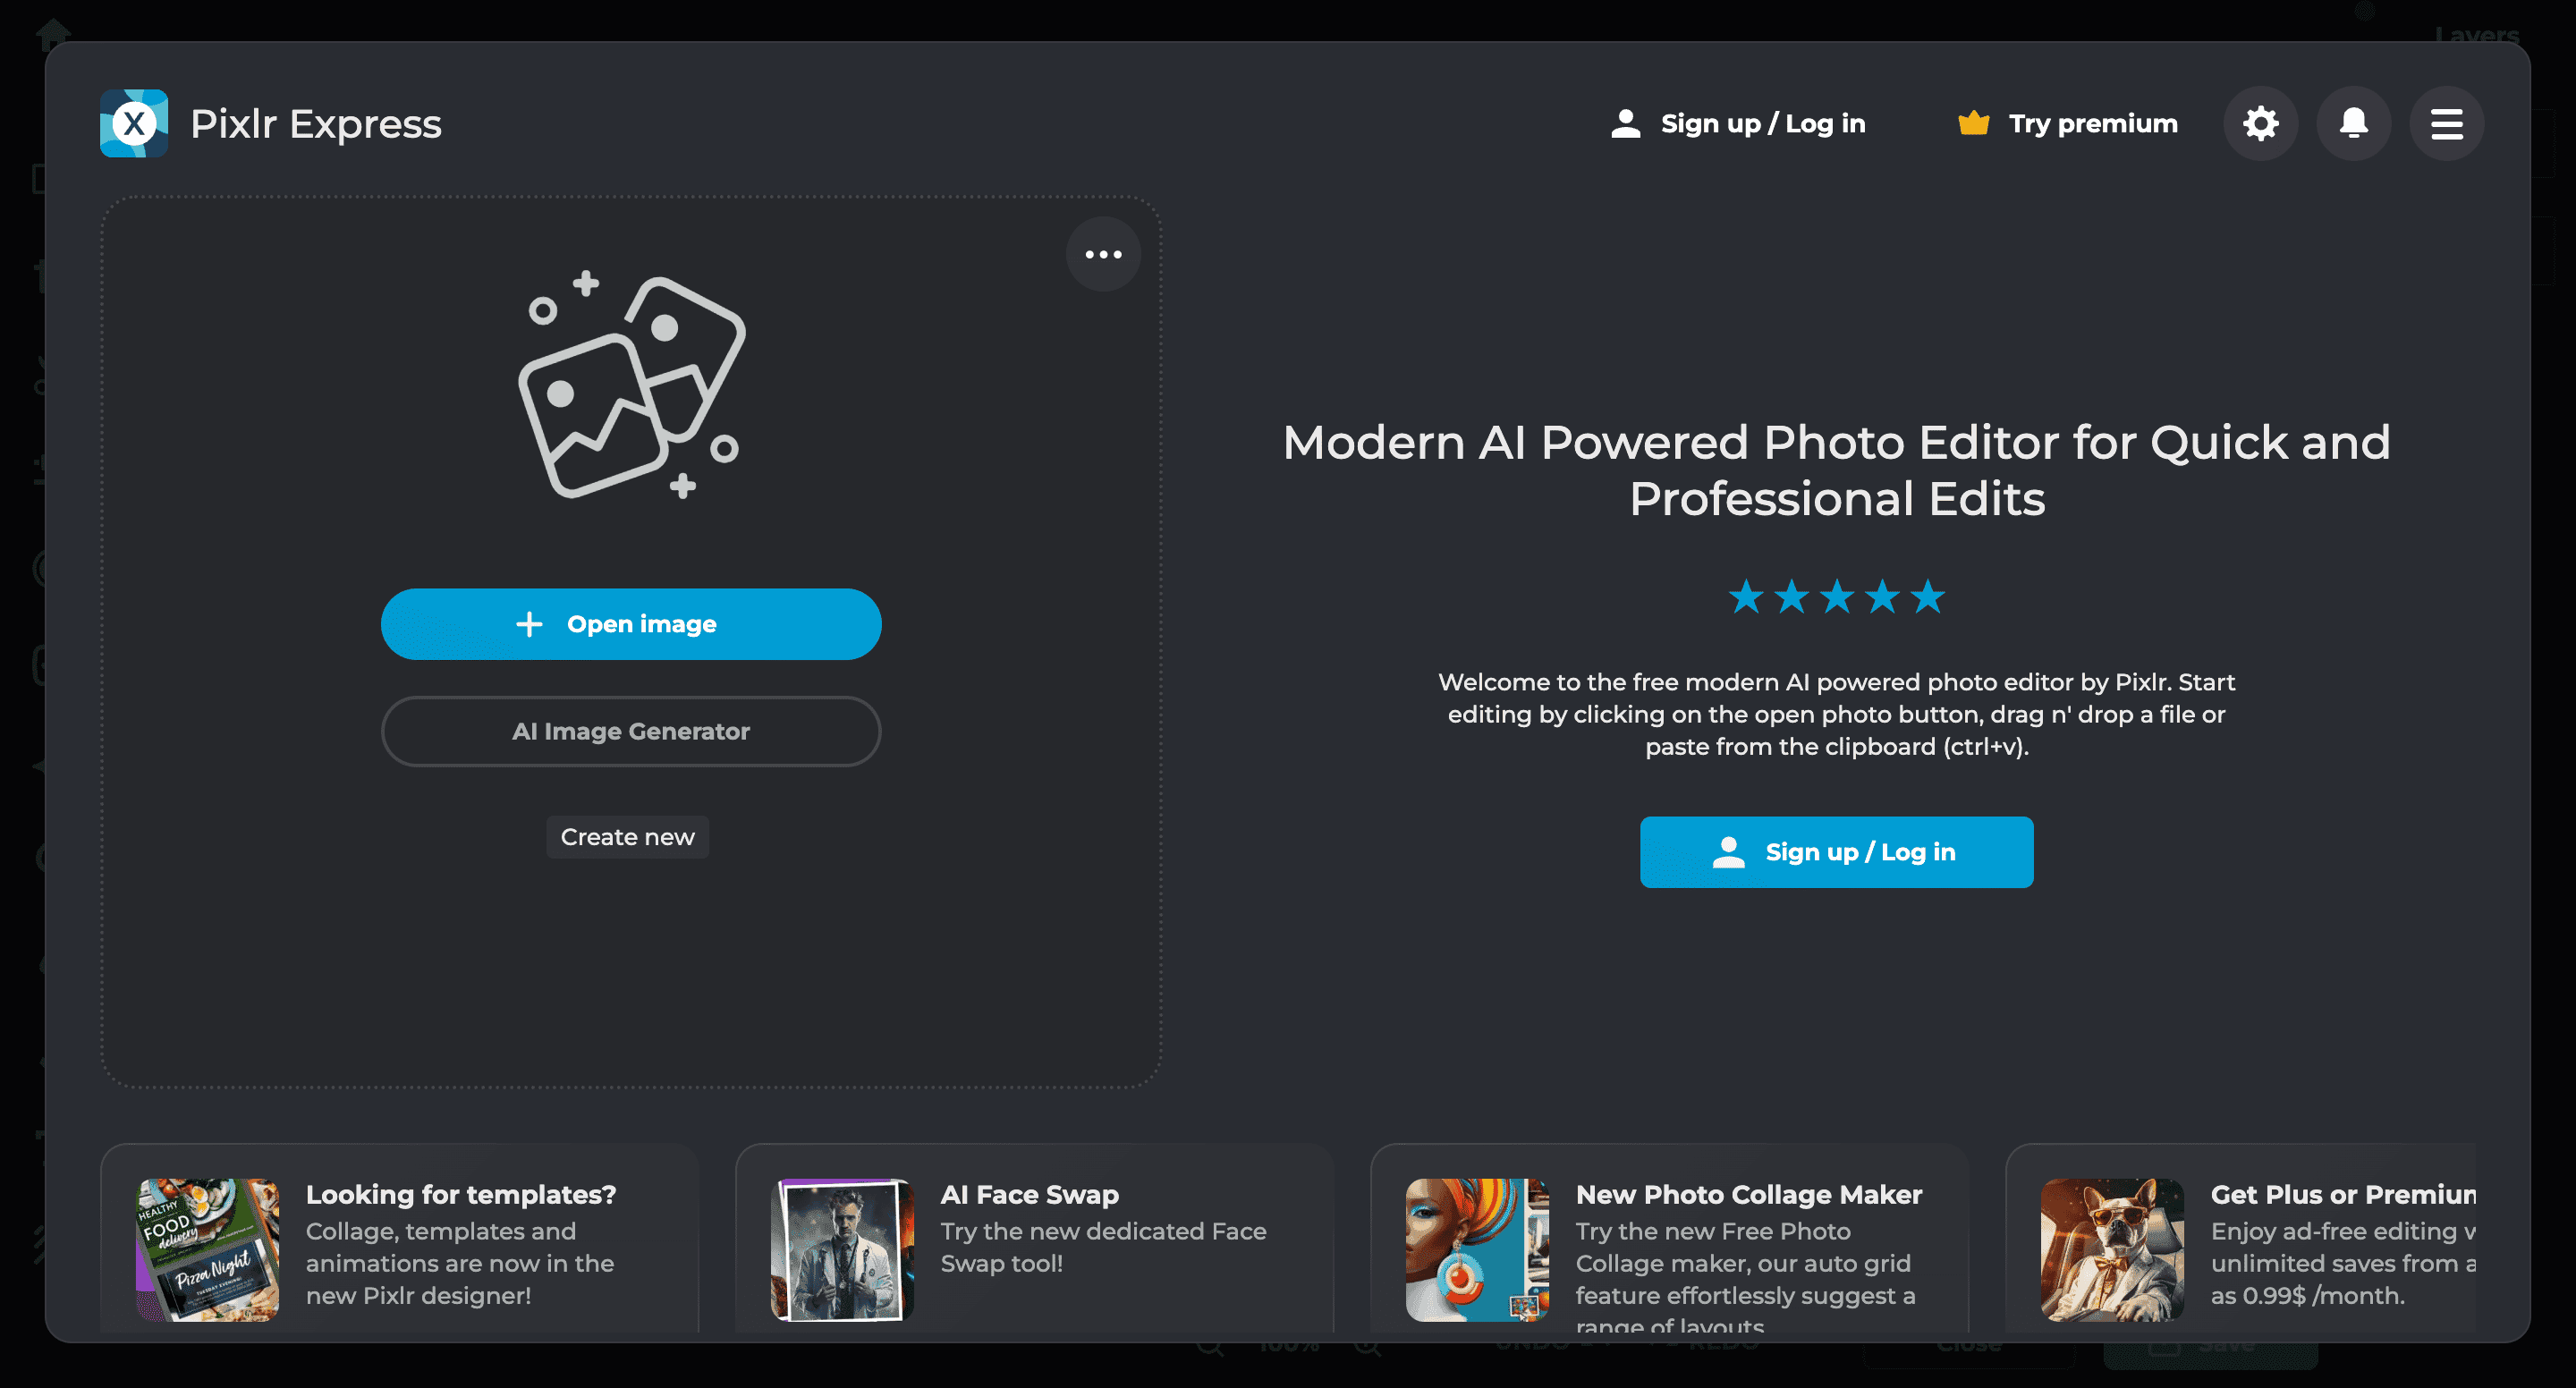Image resolution: width=2576 pixels, height=1388 pixels.
Task: Click the AI Face Swap card title
Action: pos(1029,1194)
